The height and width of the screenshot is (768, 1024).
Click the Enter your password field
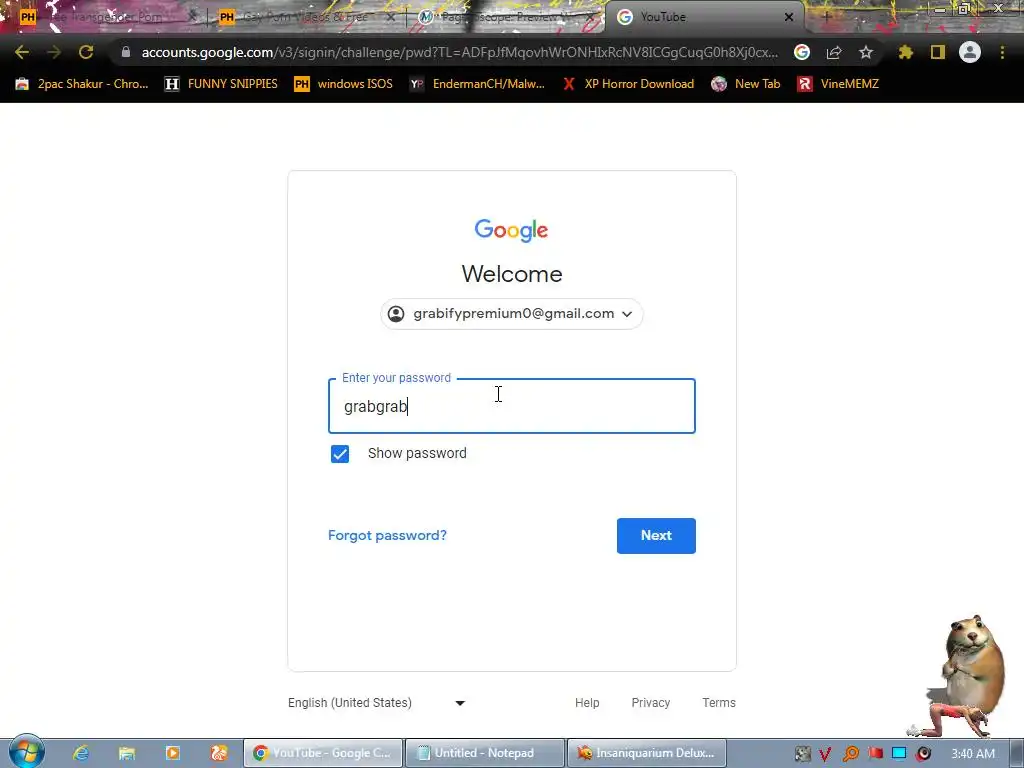pos(511,406)
